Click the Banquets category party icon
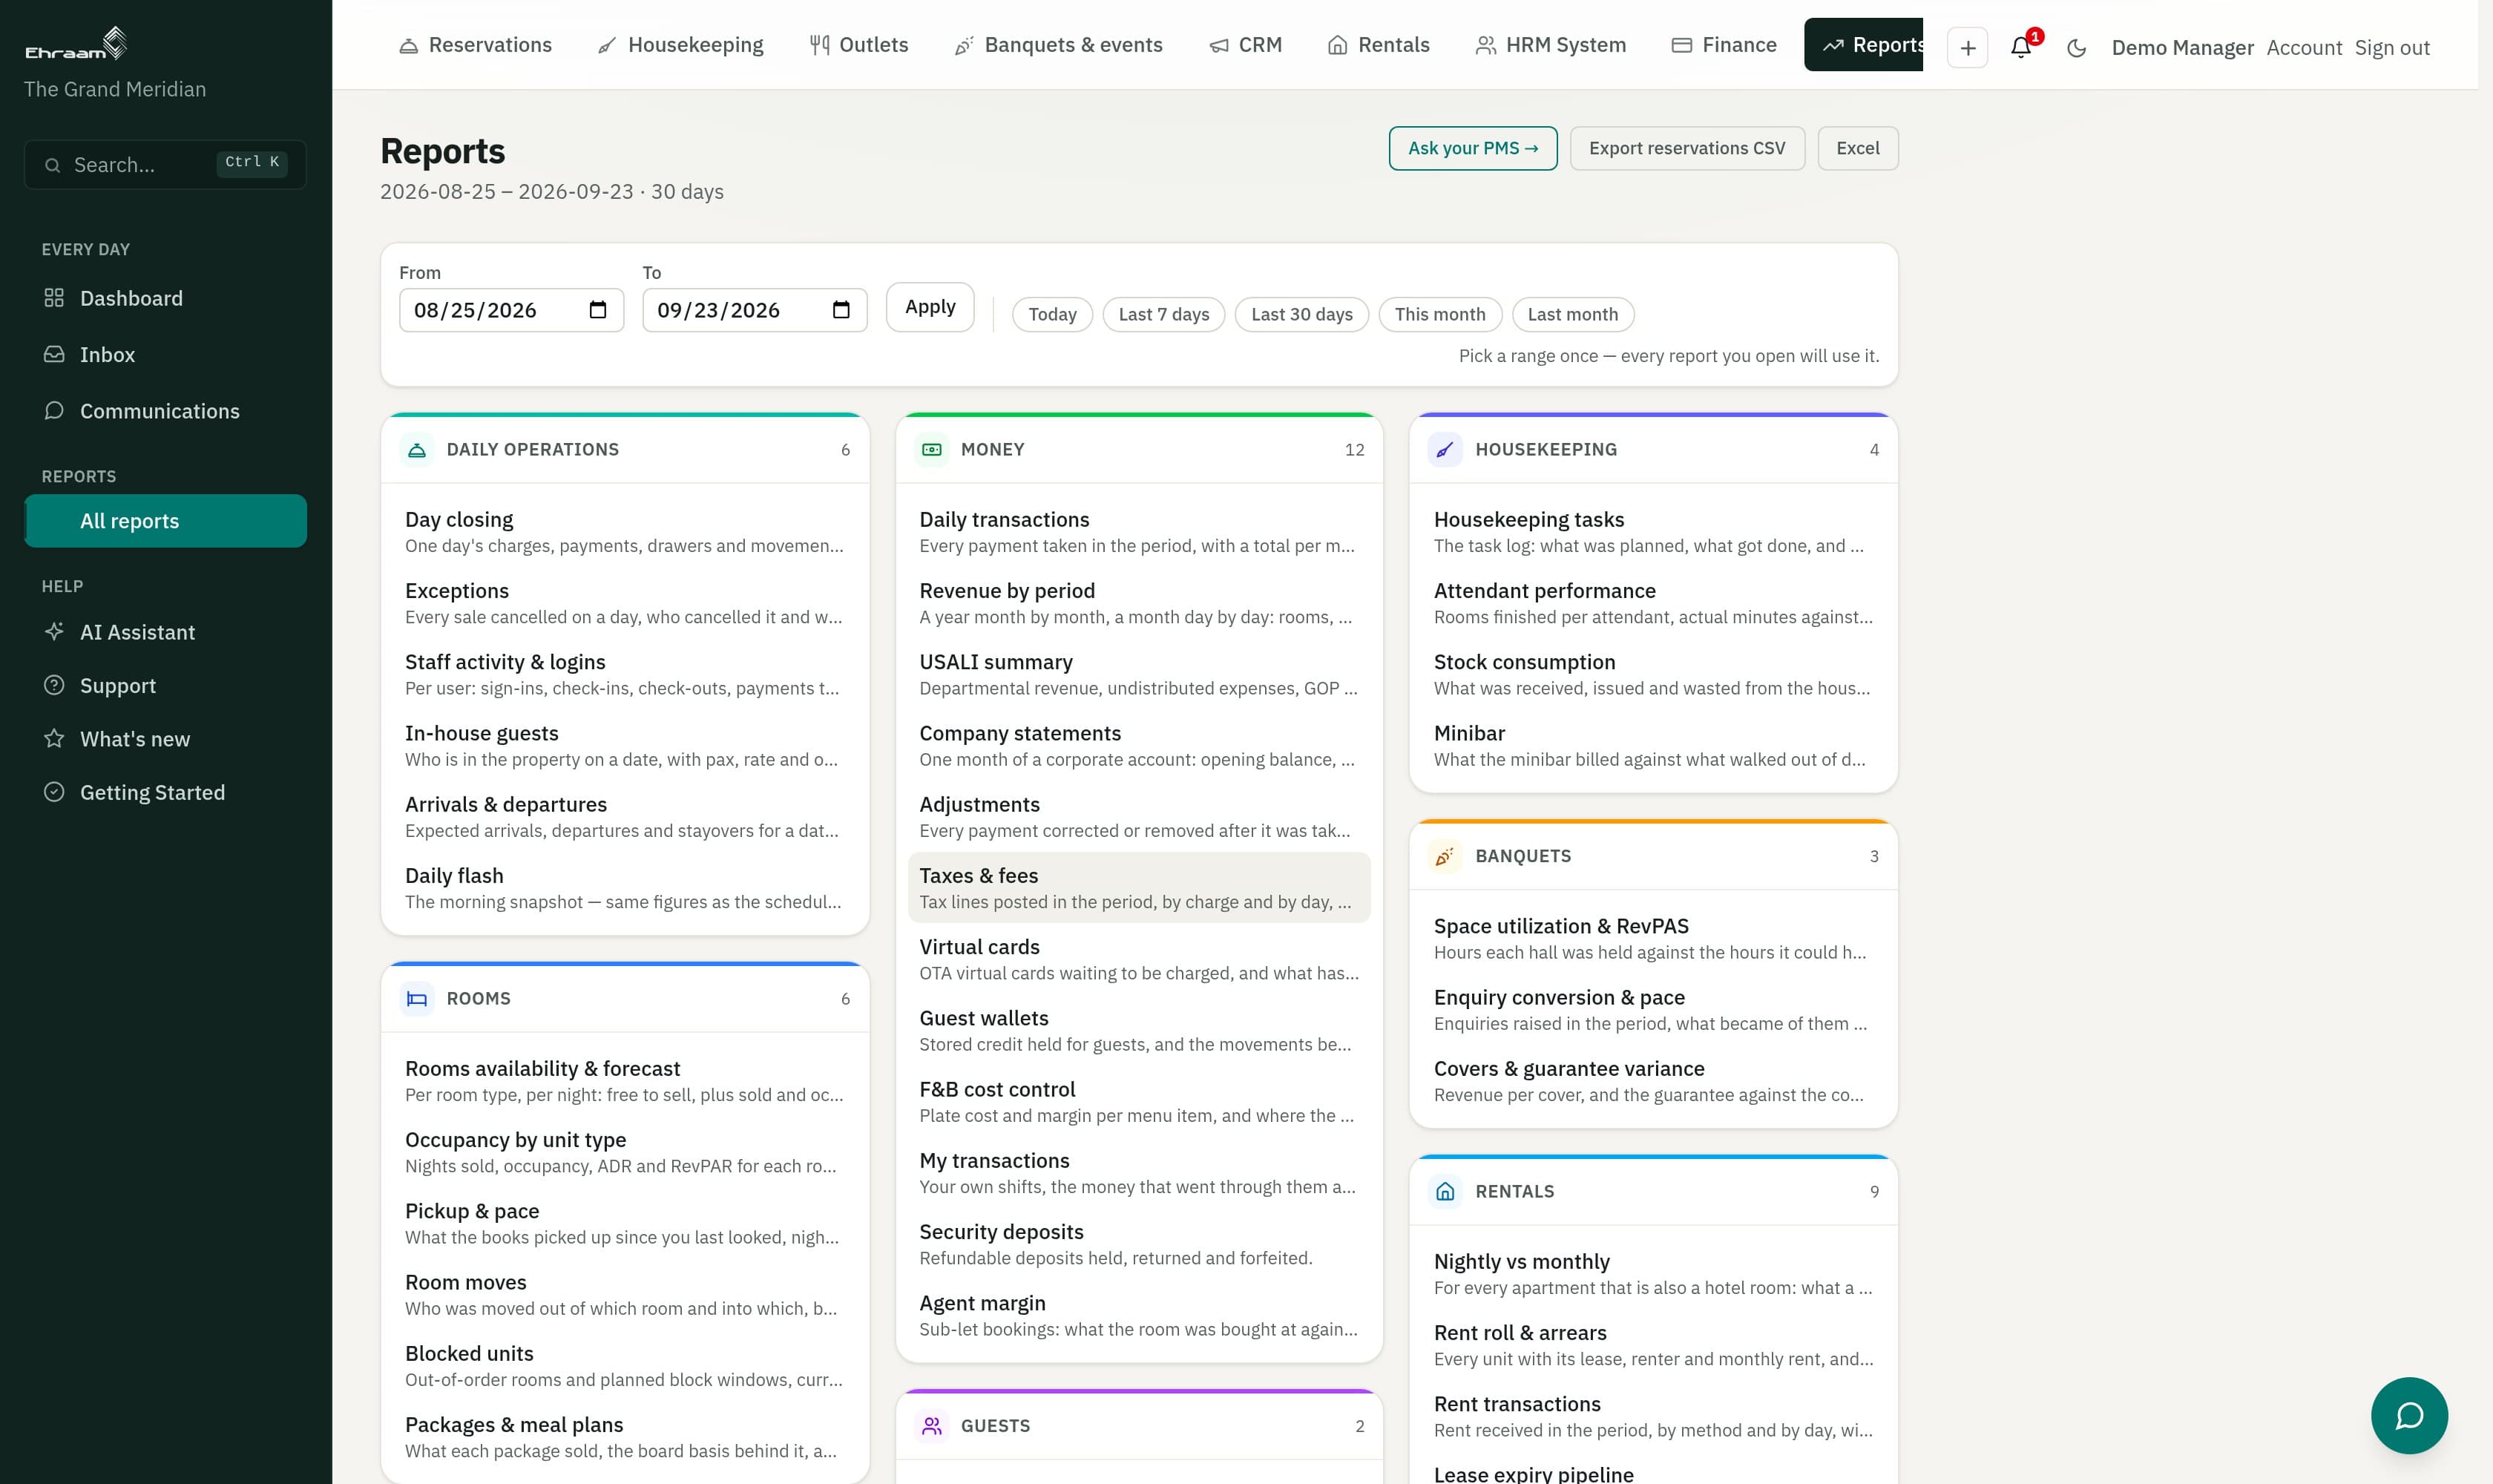Image resolution: width=2493 pixels, height=1484 pixels. coord(1445,856)
